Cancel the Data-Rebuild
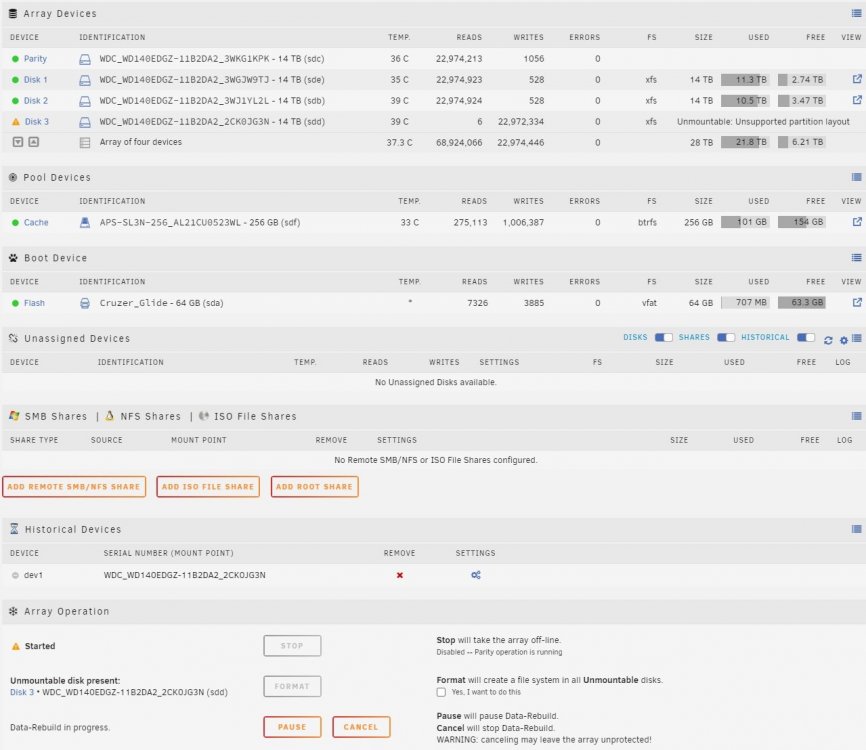Image resolution: width=866 pixels, height=750 pixels. click(x=361, y=727)
